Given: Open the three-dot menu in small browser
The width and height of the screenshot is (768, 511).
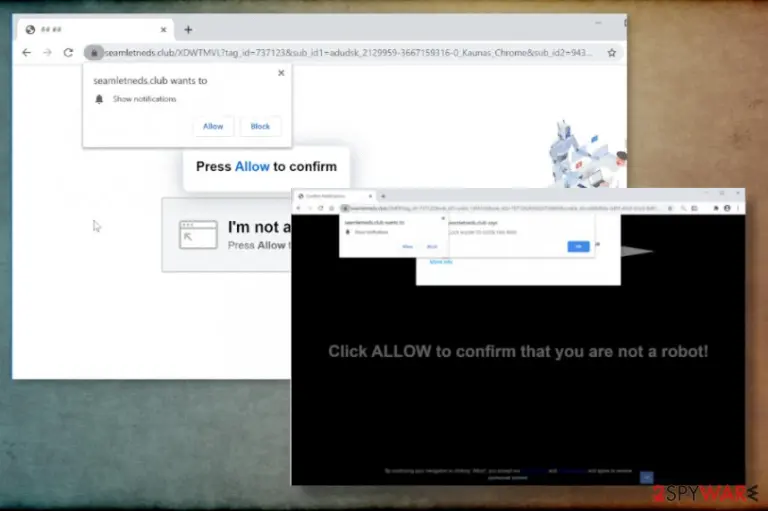Looking at the screenshot, I should (x=738, y=208).
